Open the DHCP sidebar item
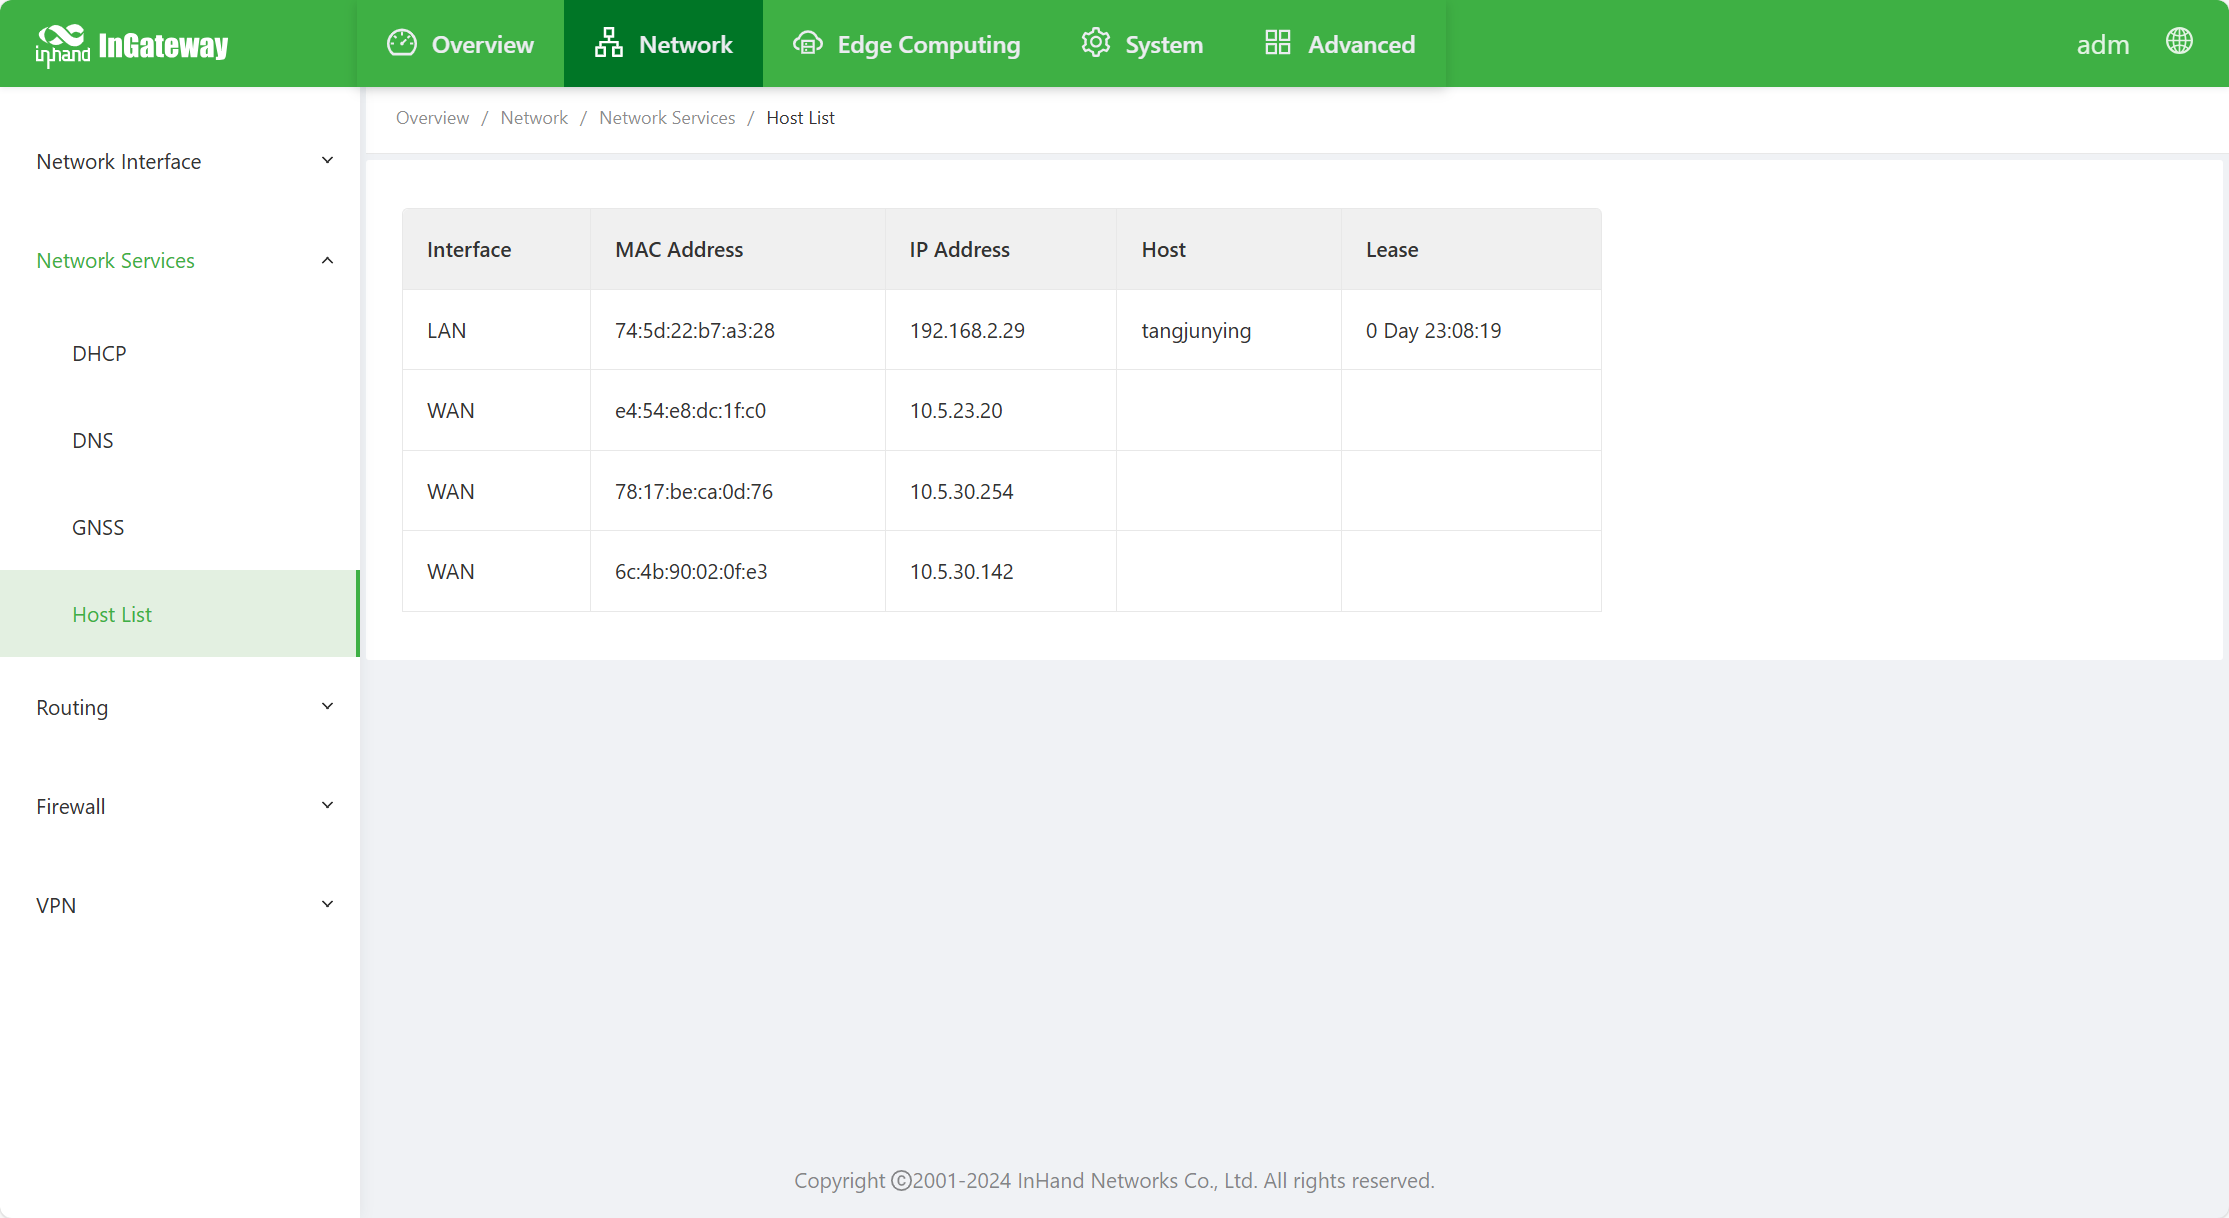This screenshot has height=1218, width=2229. (x=99, y=354)
